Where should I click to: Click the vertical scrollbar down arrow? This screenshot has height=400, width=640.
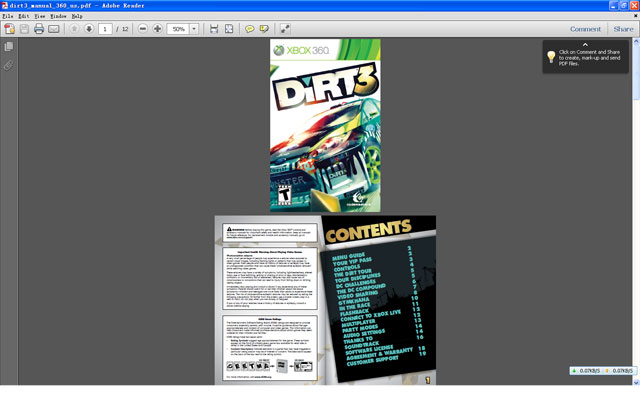pos(636,382)
